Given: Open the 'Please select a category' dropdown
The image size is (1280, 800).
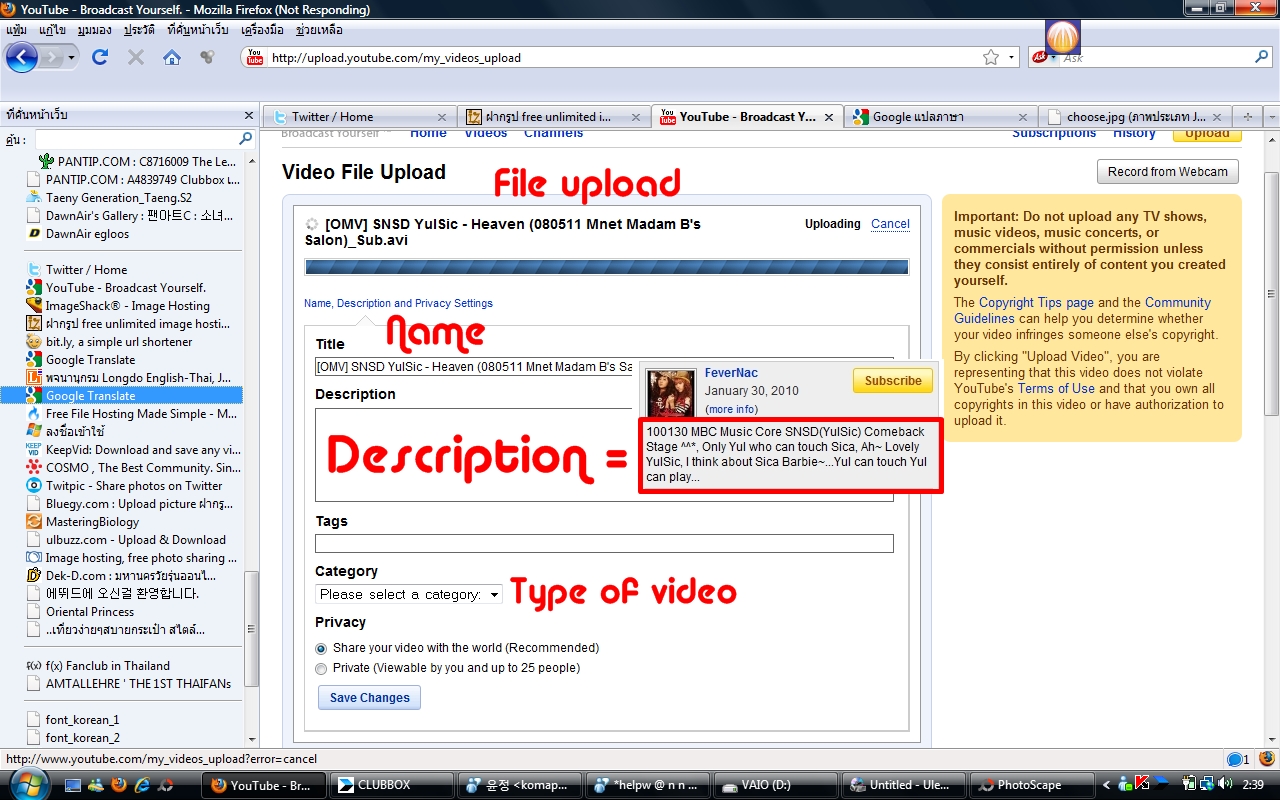Looking at the screenshot, I should click(x=409, y=594).
